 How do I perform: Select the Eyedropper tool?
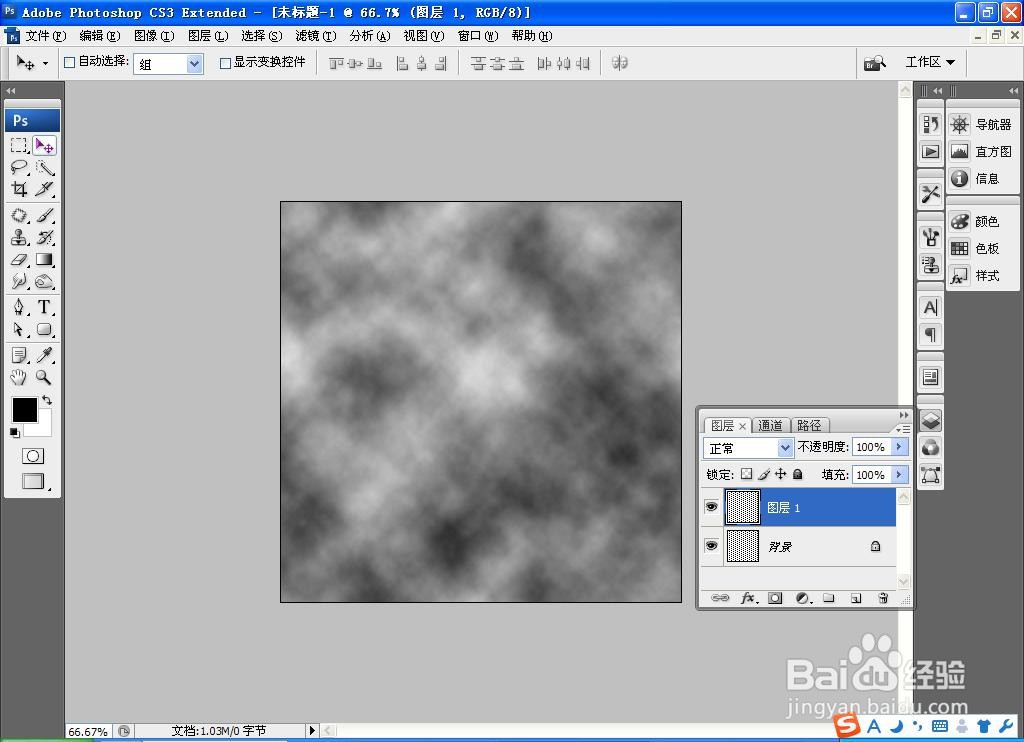click(44, 355)
